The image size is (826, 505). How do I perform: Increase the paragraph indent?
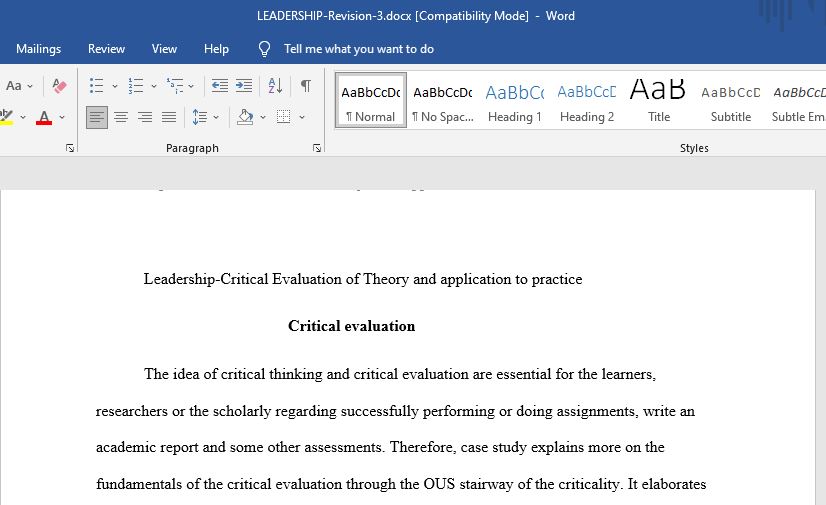[x=243, y=85]
